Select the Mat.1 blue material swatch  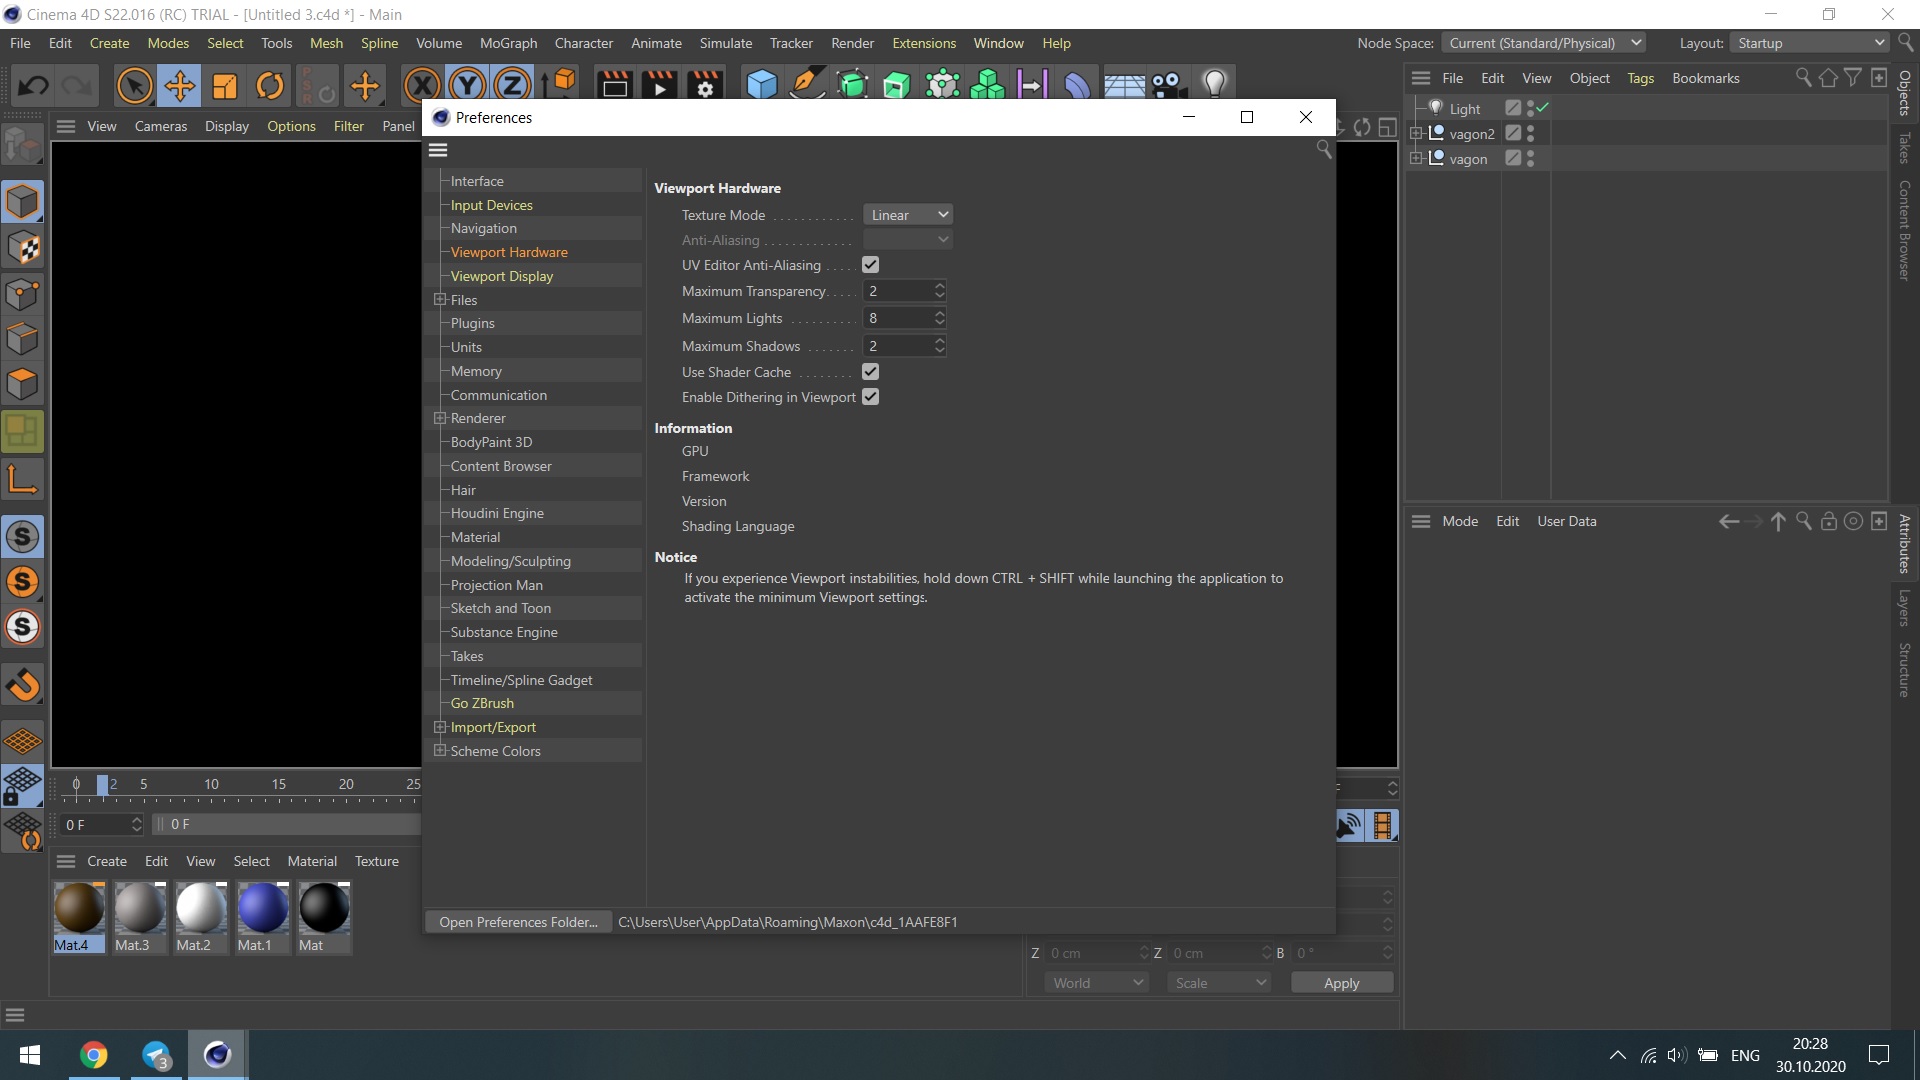263,917
